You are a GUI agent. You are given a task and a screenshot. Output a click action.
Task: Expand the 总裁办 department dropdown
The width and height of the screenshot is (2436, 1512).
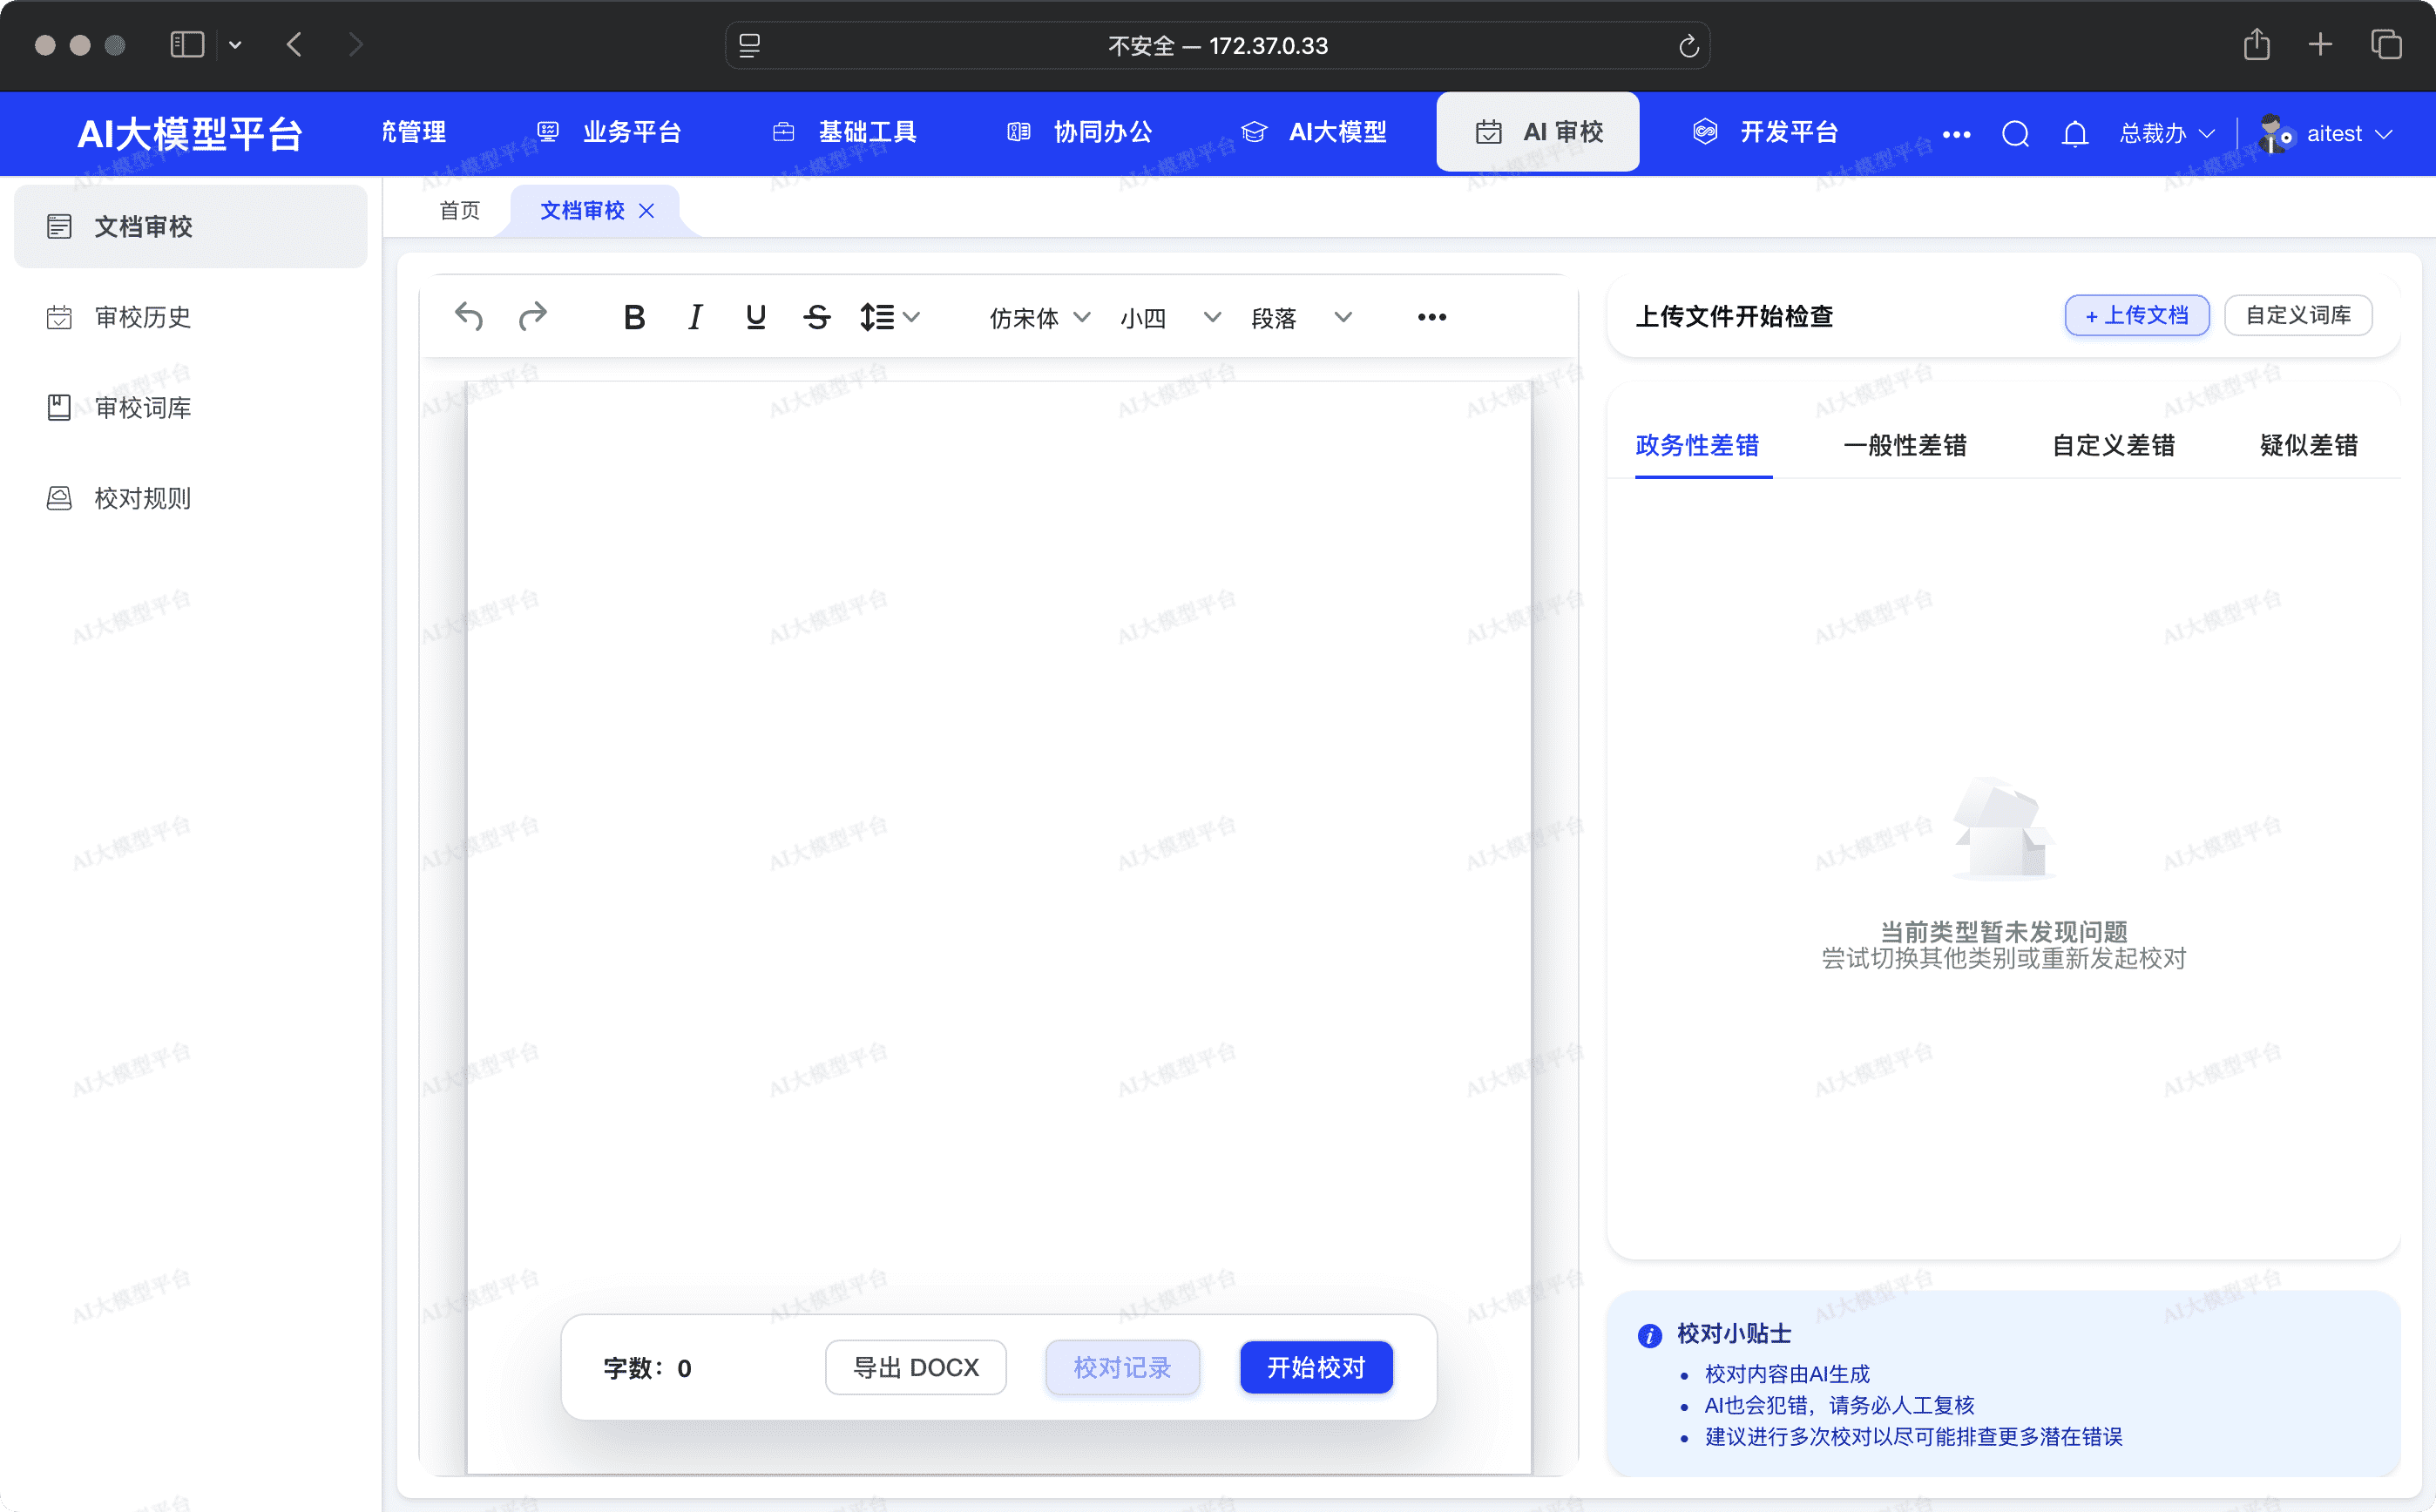[x=2167, y=134]
